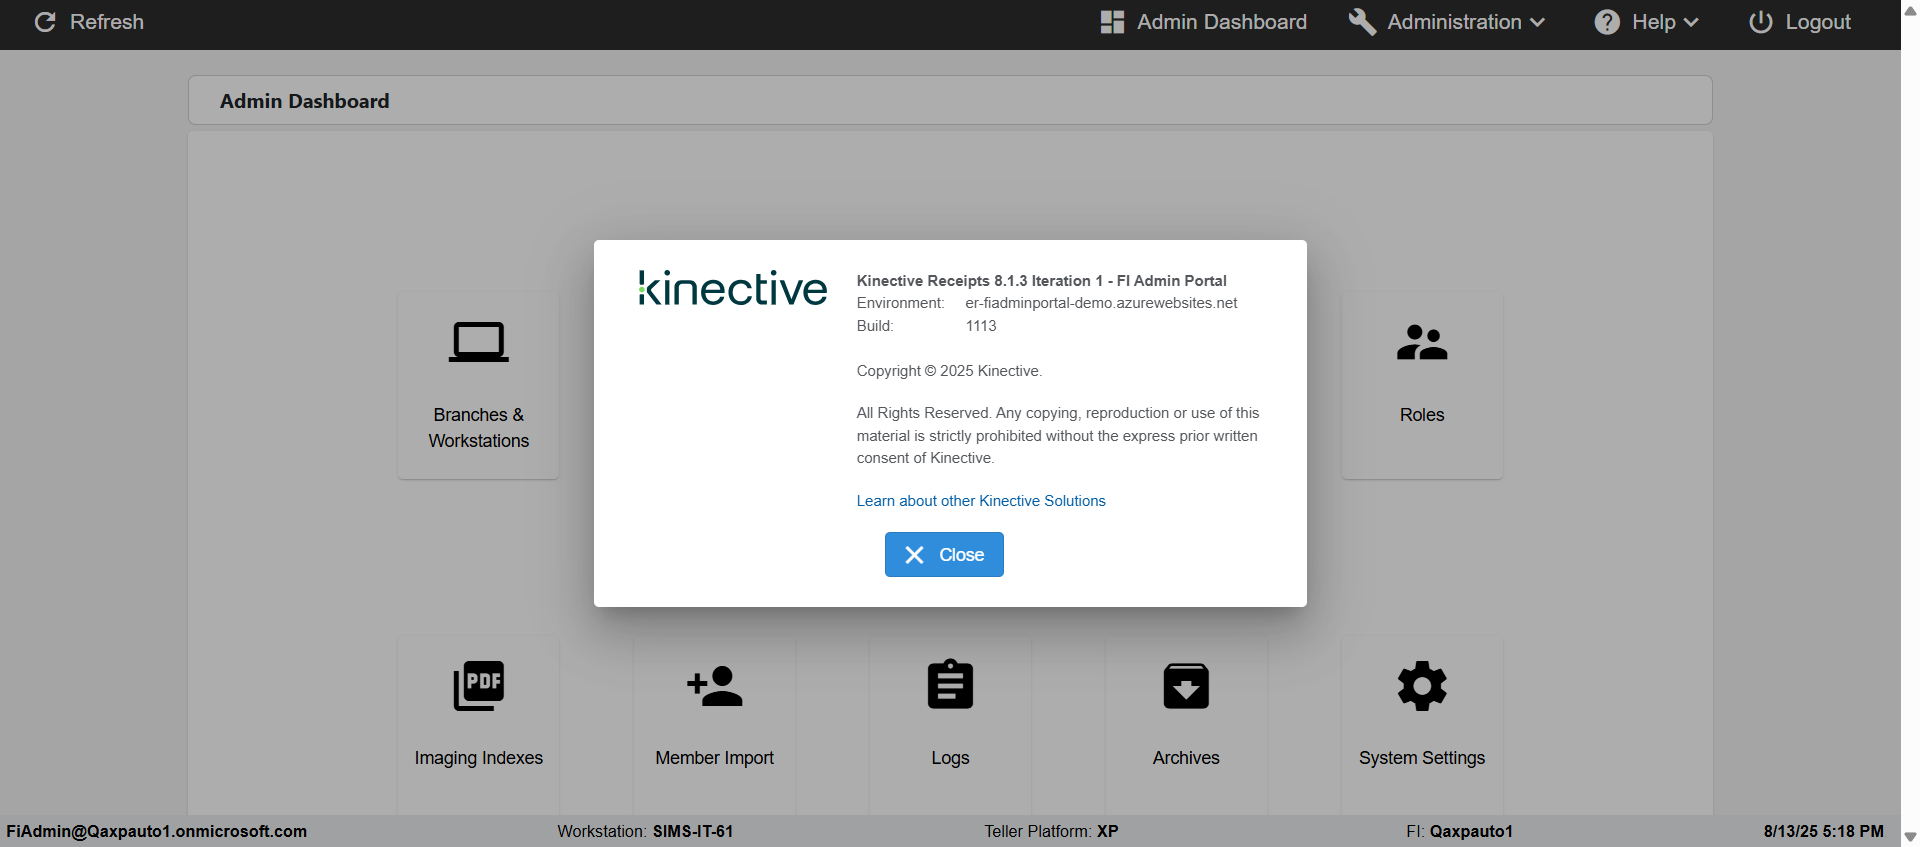Click the Kinective Receipts 8.1.3 version title
This screenshot has width=1920, height=847.
point(1042,281)
